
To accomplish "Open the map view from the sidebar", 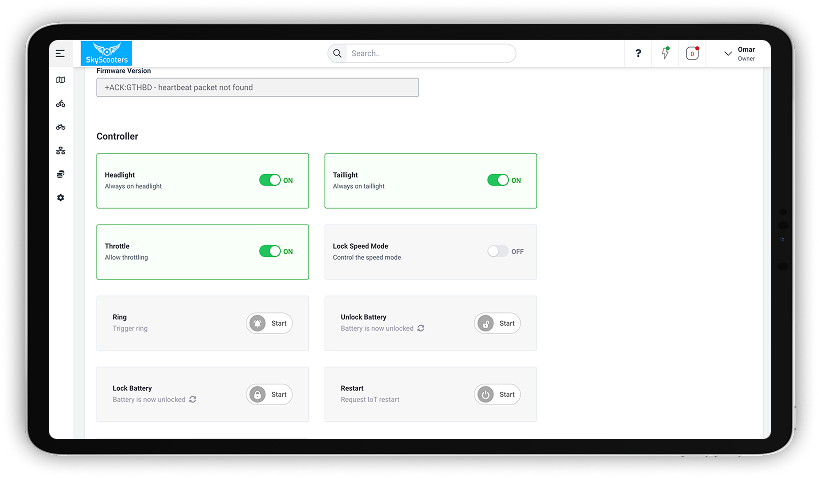I will coord(61,80).
